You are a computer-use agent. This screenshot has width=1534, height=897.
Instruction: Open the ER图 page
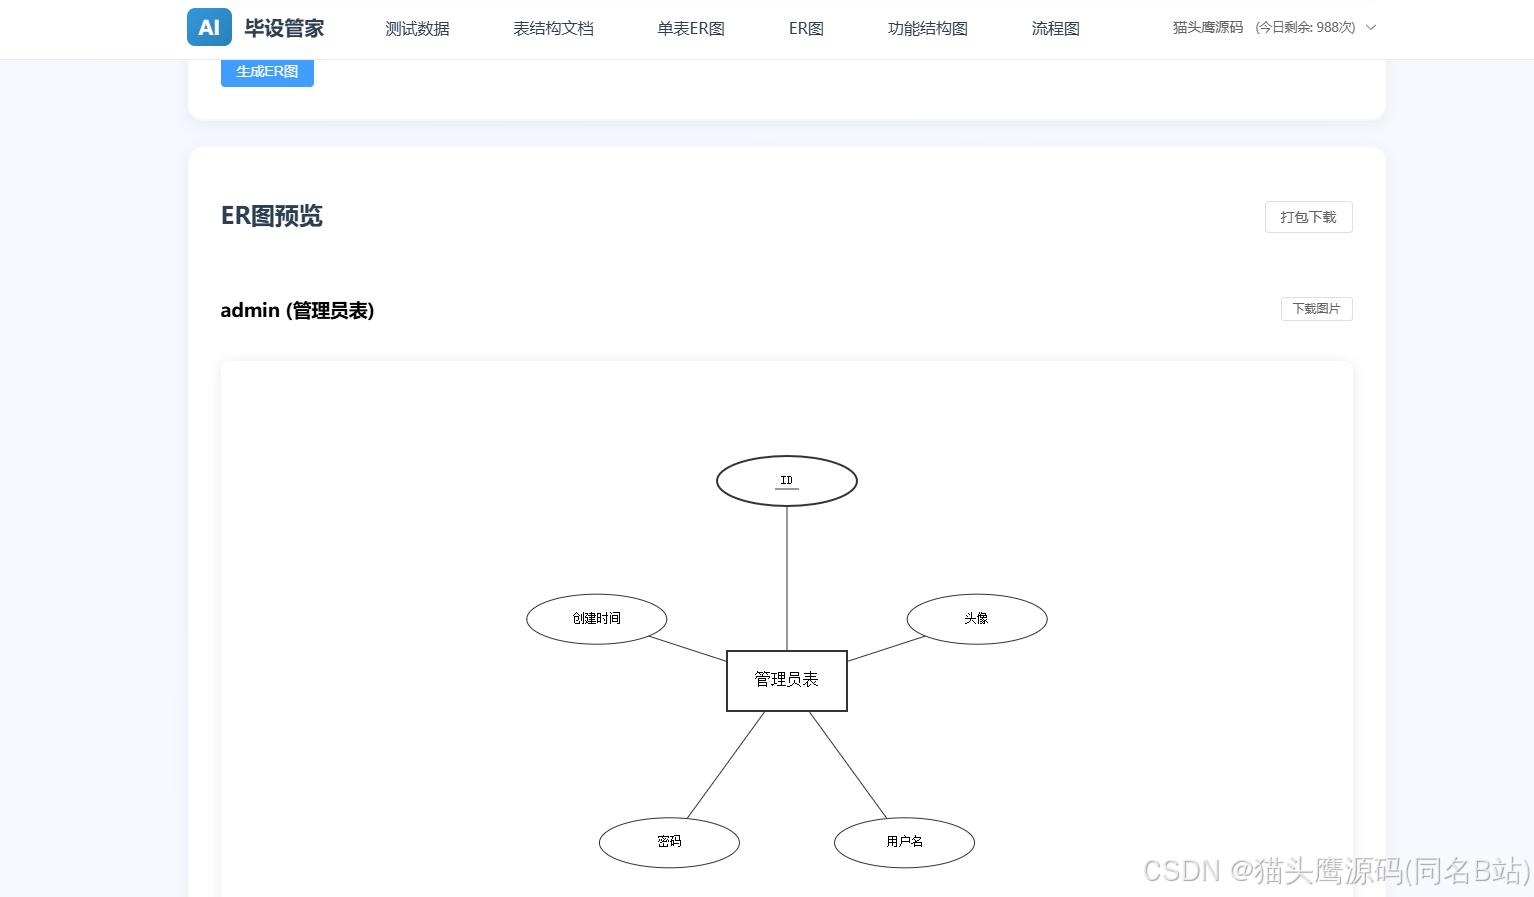point(805,29)
